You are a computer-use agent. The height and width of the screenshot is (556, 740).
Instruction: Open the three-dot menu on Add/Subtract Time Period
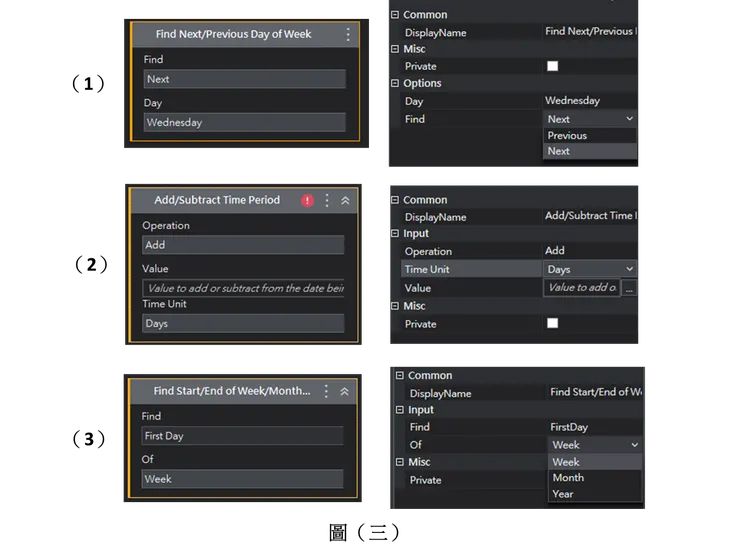[x=327, y=201]
